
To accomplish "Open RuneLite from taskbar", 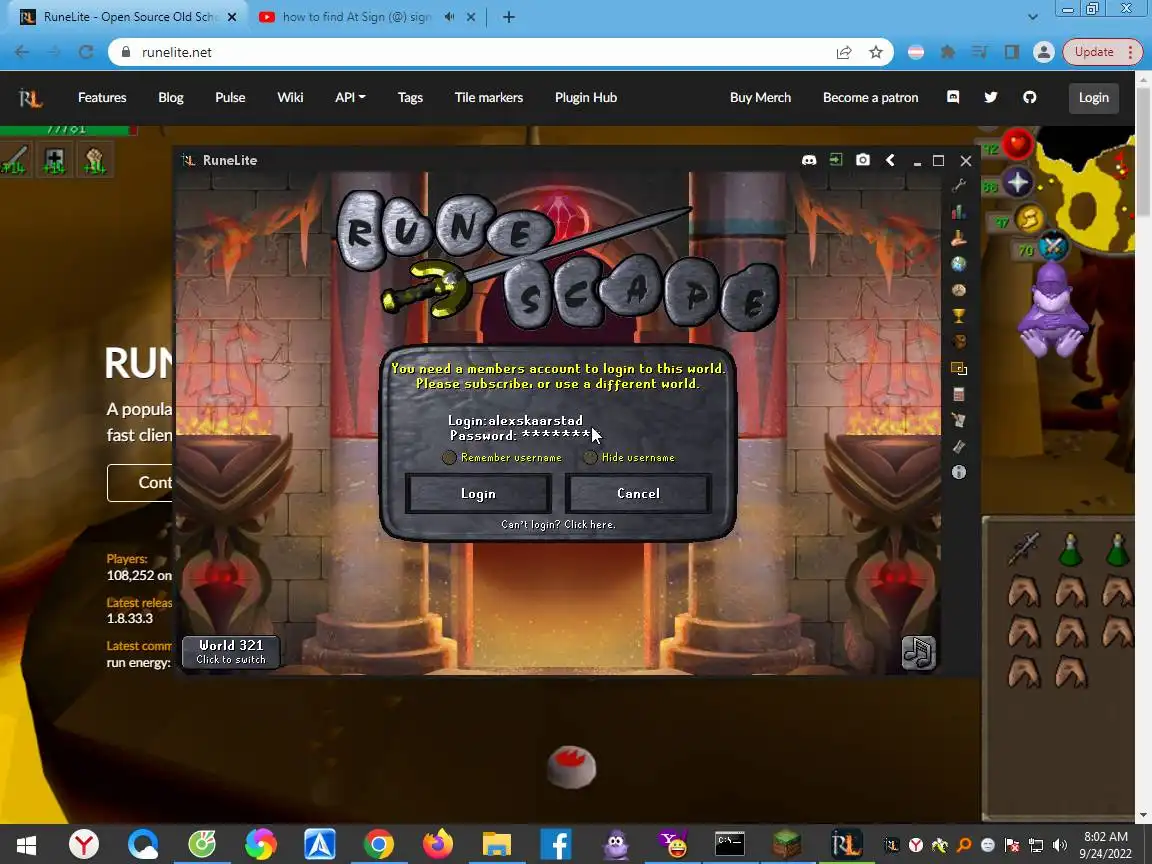I will point(845,844).
